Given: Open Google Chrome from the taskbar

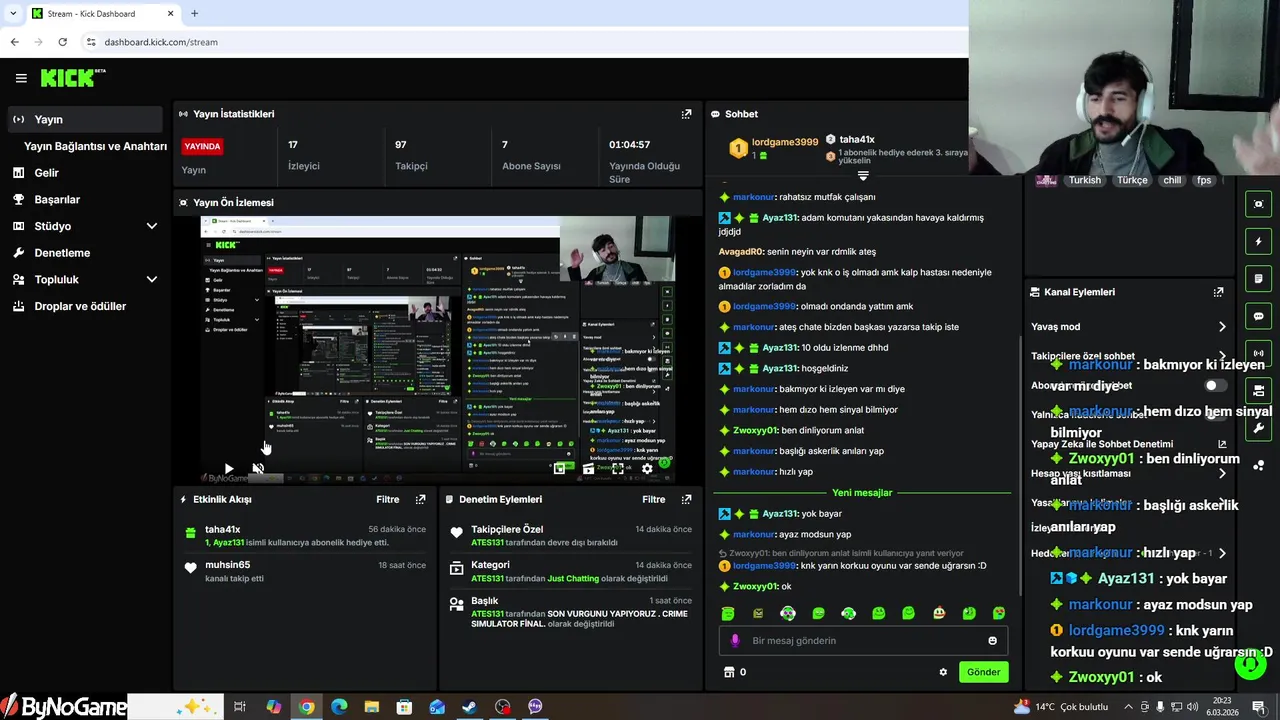Looking at the screenshot, I should coord(306,707).
